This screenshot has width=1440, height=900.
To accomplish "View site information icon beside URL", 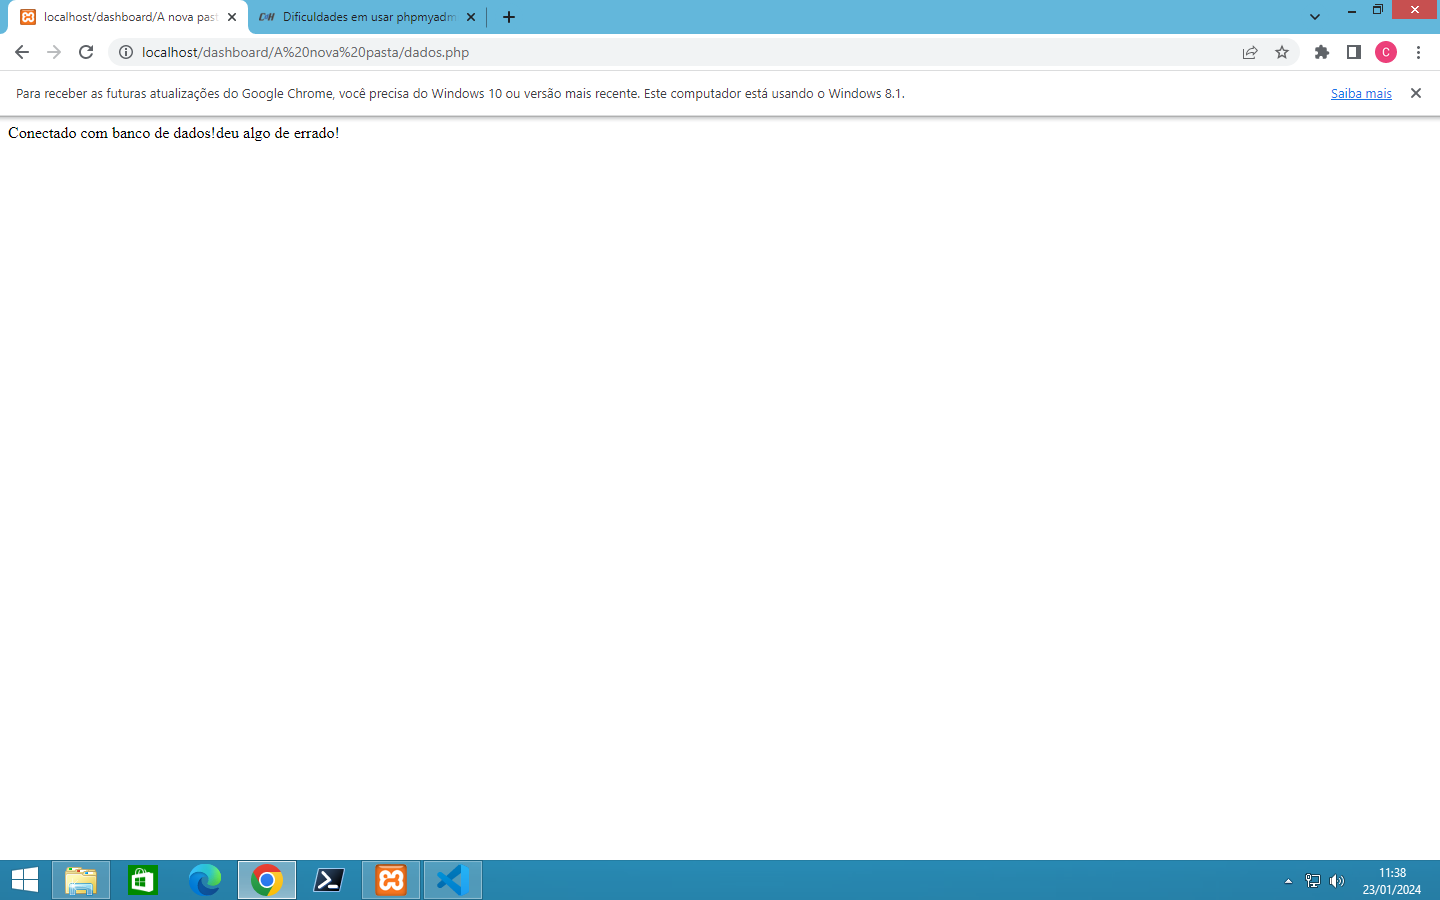I will point(126,52).
